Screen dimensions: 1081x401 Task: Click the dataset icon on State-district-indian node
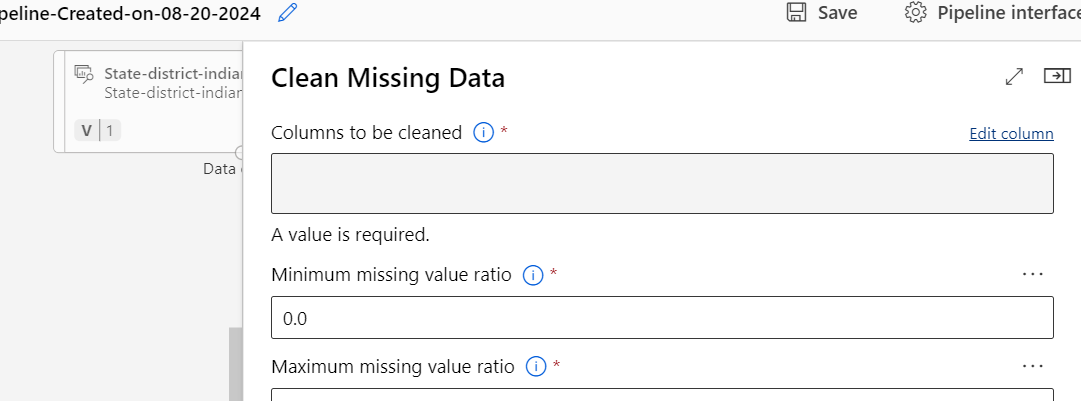point(84,74)
